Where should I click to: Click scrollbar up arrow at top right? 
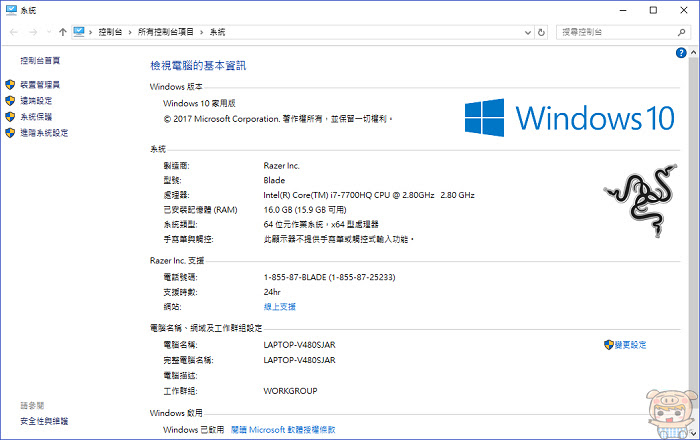click(x=693, y=53)
